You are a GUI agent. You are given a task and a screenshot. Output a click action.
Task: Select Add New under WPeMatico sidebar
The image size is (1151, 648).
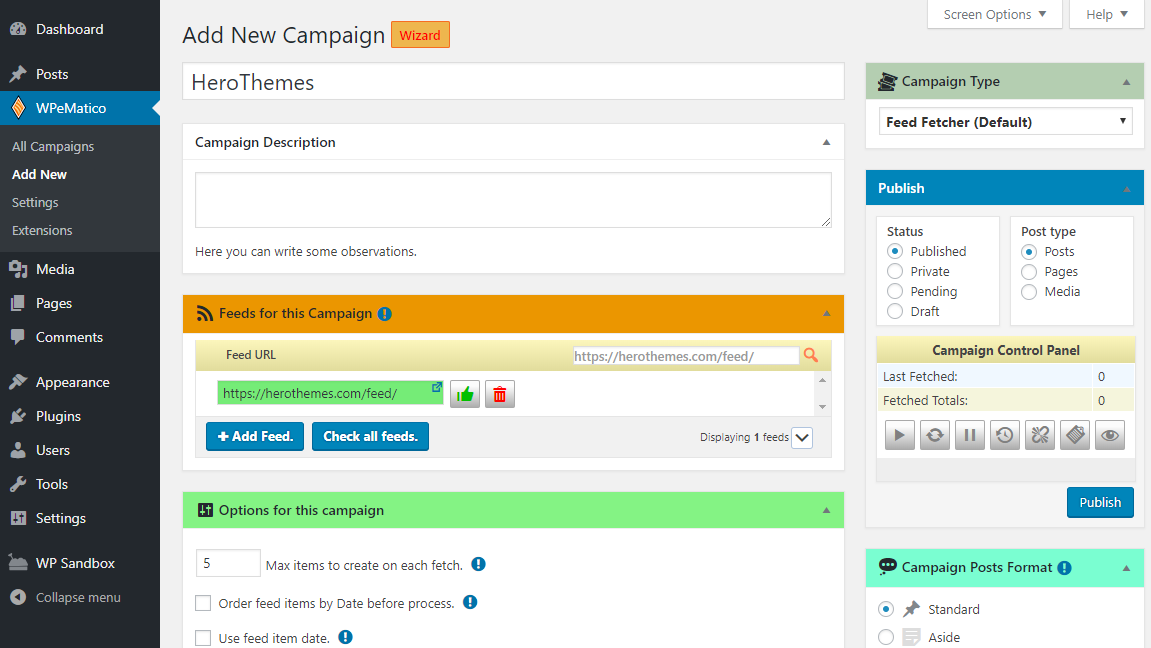coord(39,174)
